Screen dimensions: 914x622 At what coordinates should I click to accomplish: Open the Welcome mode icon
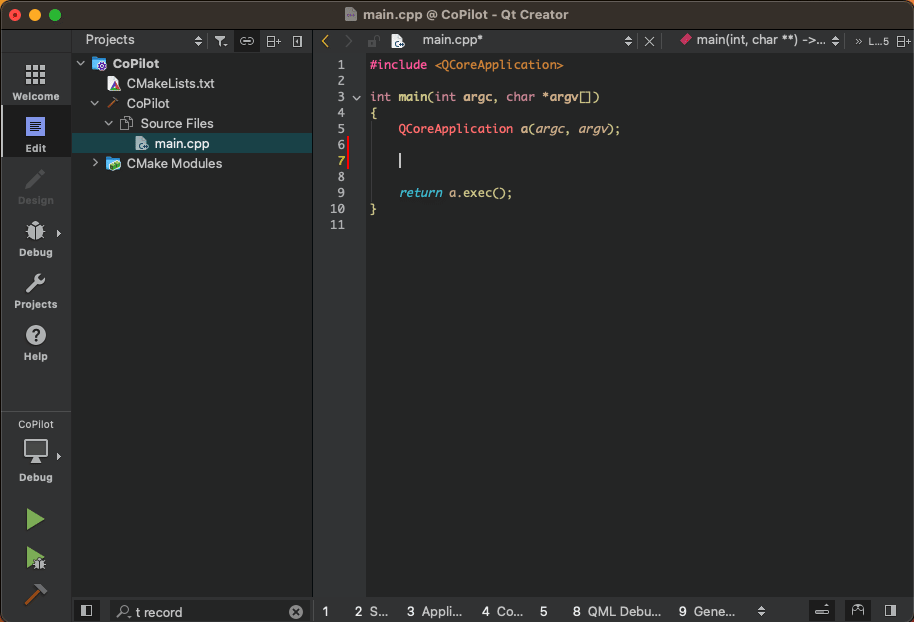[35, 80]
